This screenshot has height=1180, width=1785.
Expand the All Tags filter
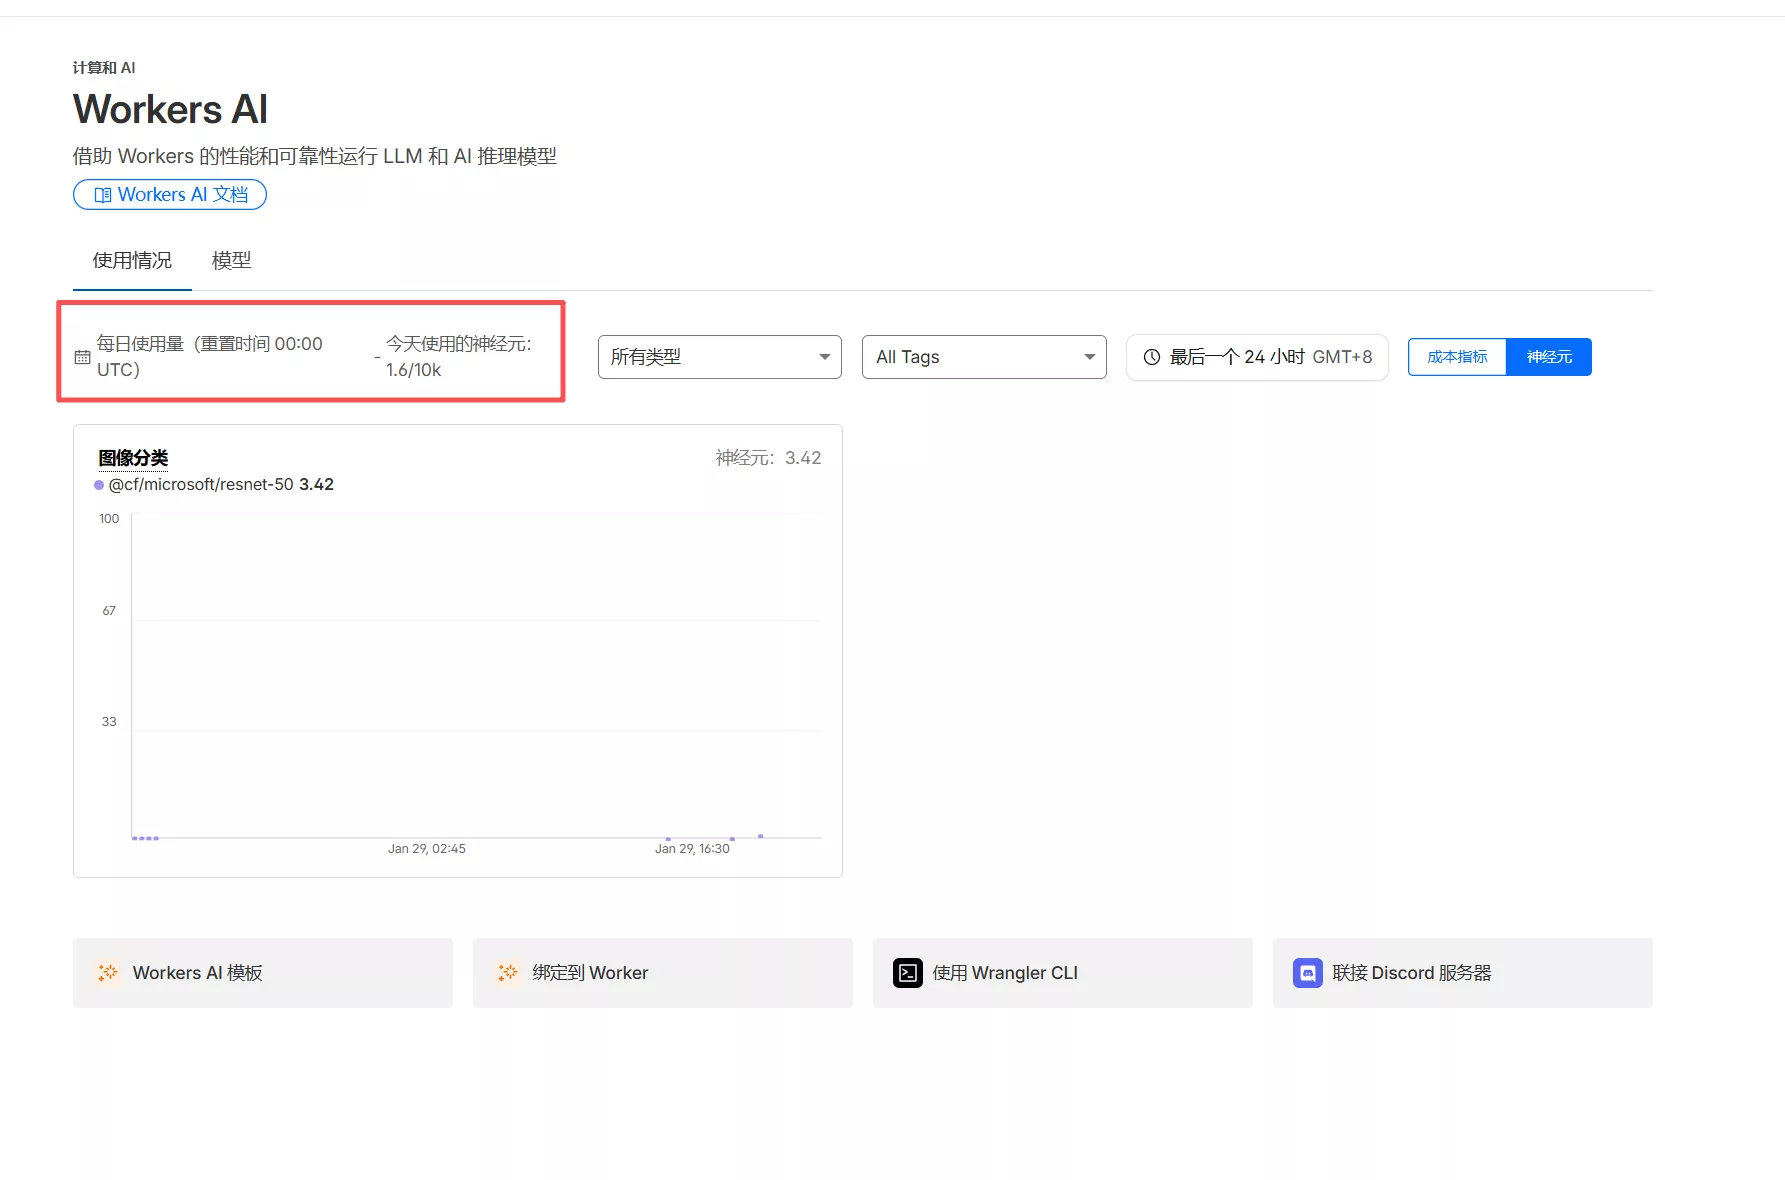pos(983,356)
